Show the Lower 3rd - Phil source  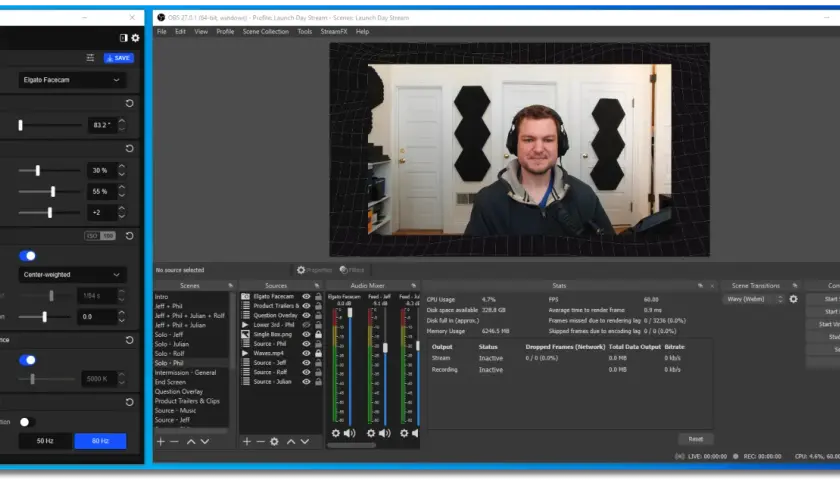pos(306,325)
